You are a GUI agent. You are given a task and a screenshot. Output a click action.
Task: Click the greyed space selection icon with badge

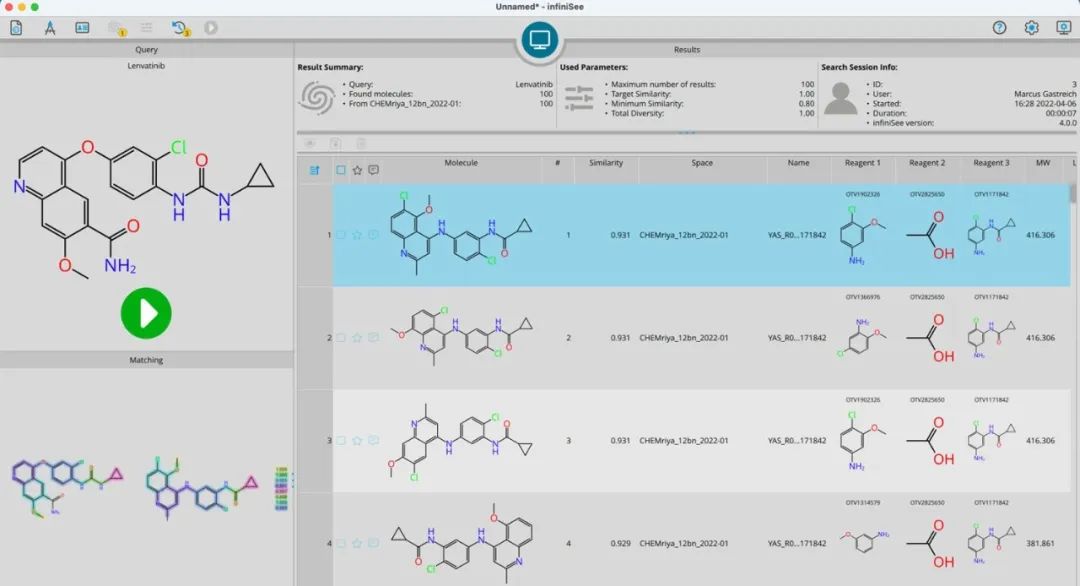[116, 28]
